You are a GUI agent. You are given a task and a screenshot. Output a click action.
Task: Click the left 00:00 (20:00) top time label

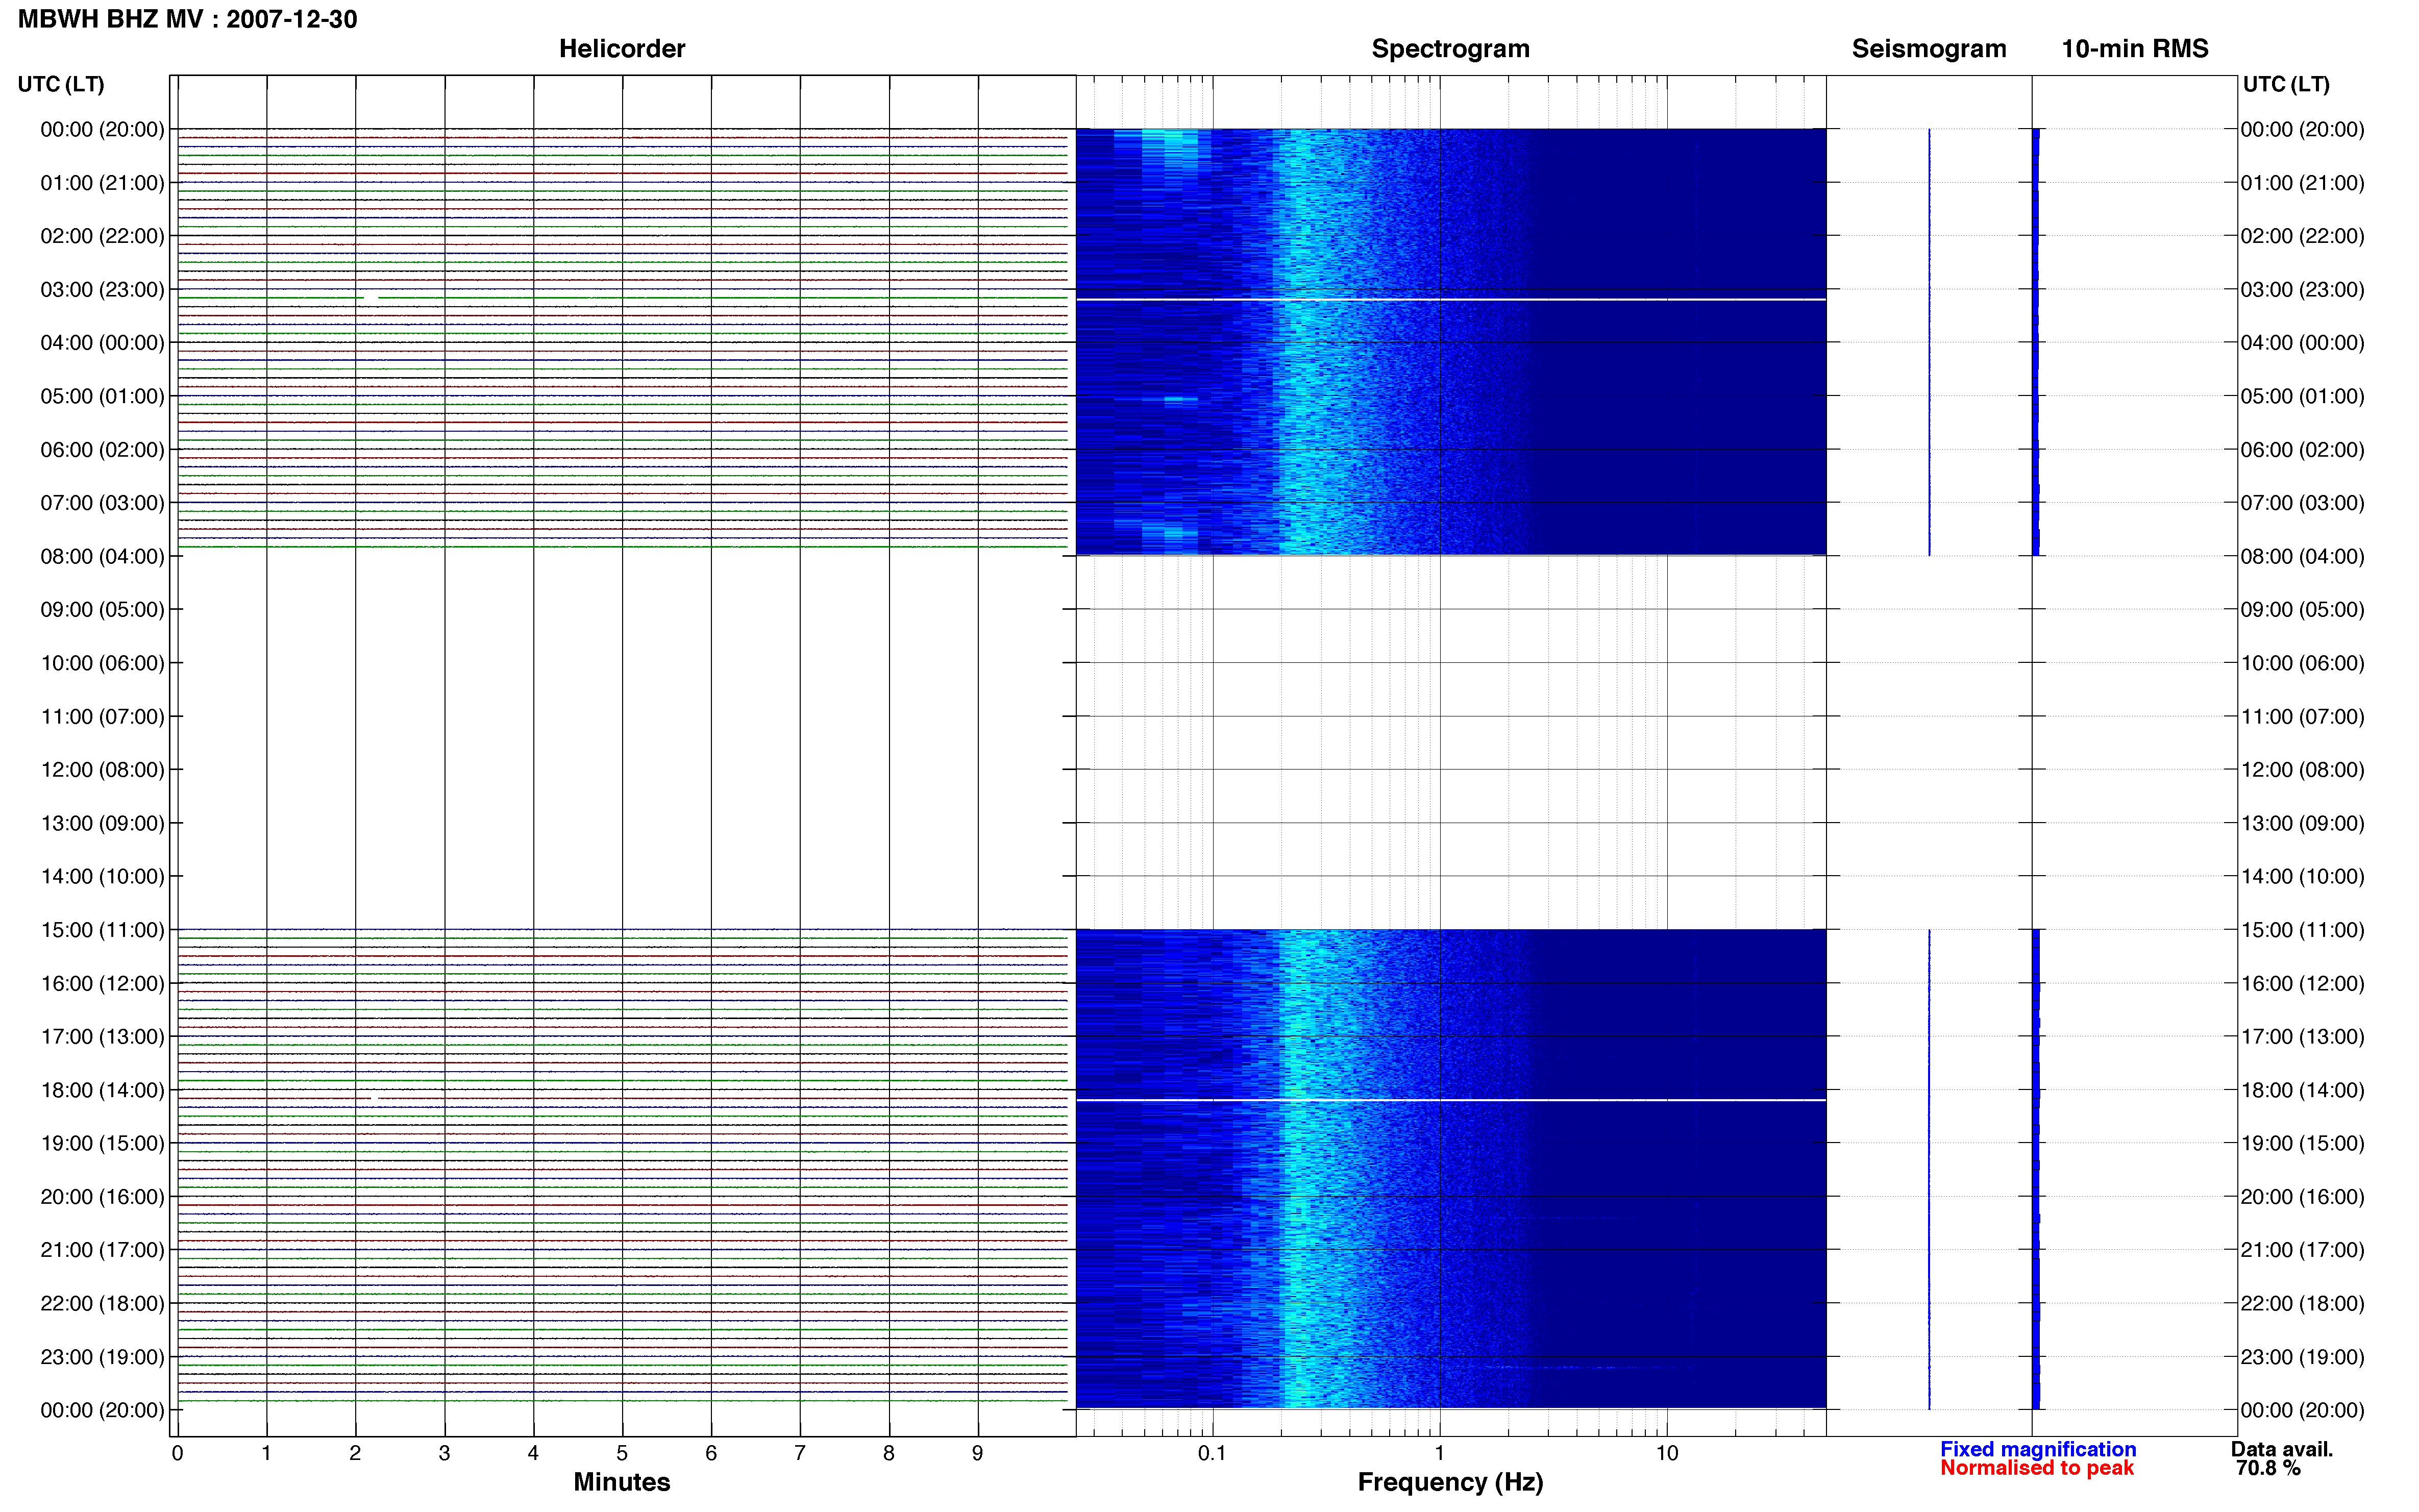coord(102,130)
